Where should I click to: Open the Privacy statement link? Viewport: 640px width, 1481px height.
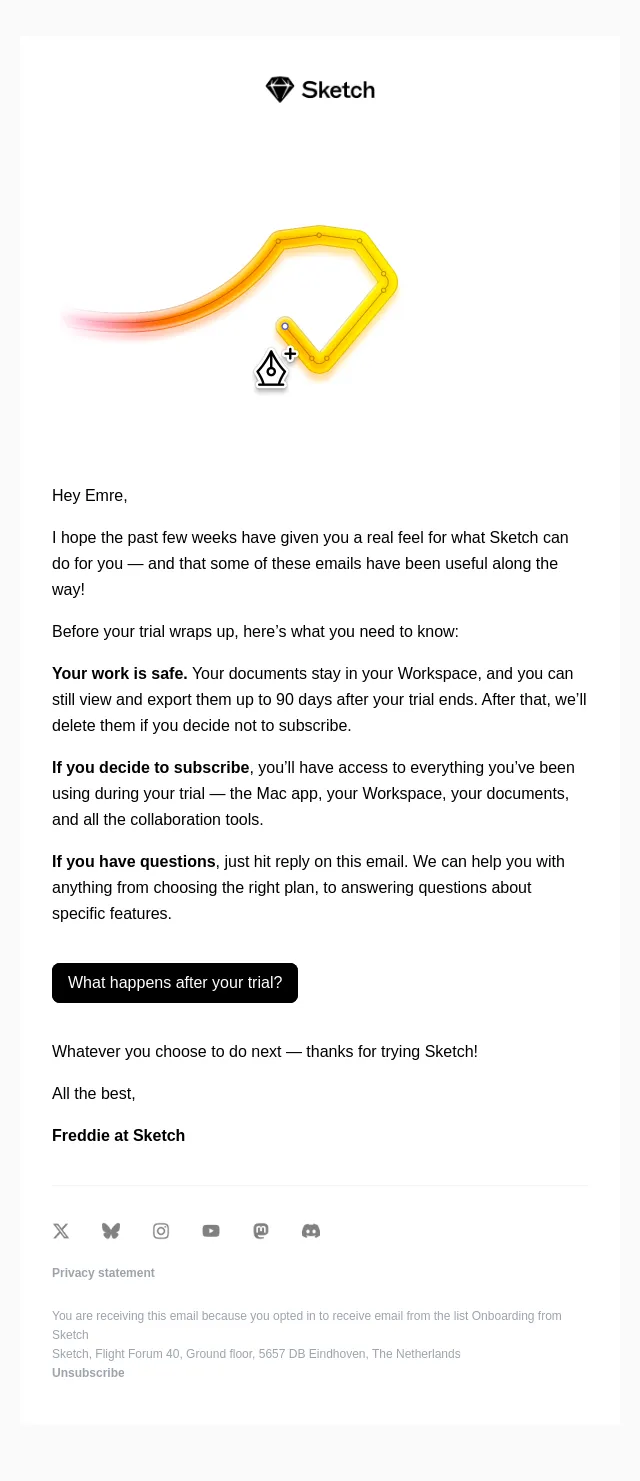(103, 1273)
